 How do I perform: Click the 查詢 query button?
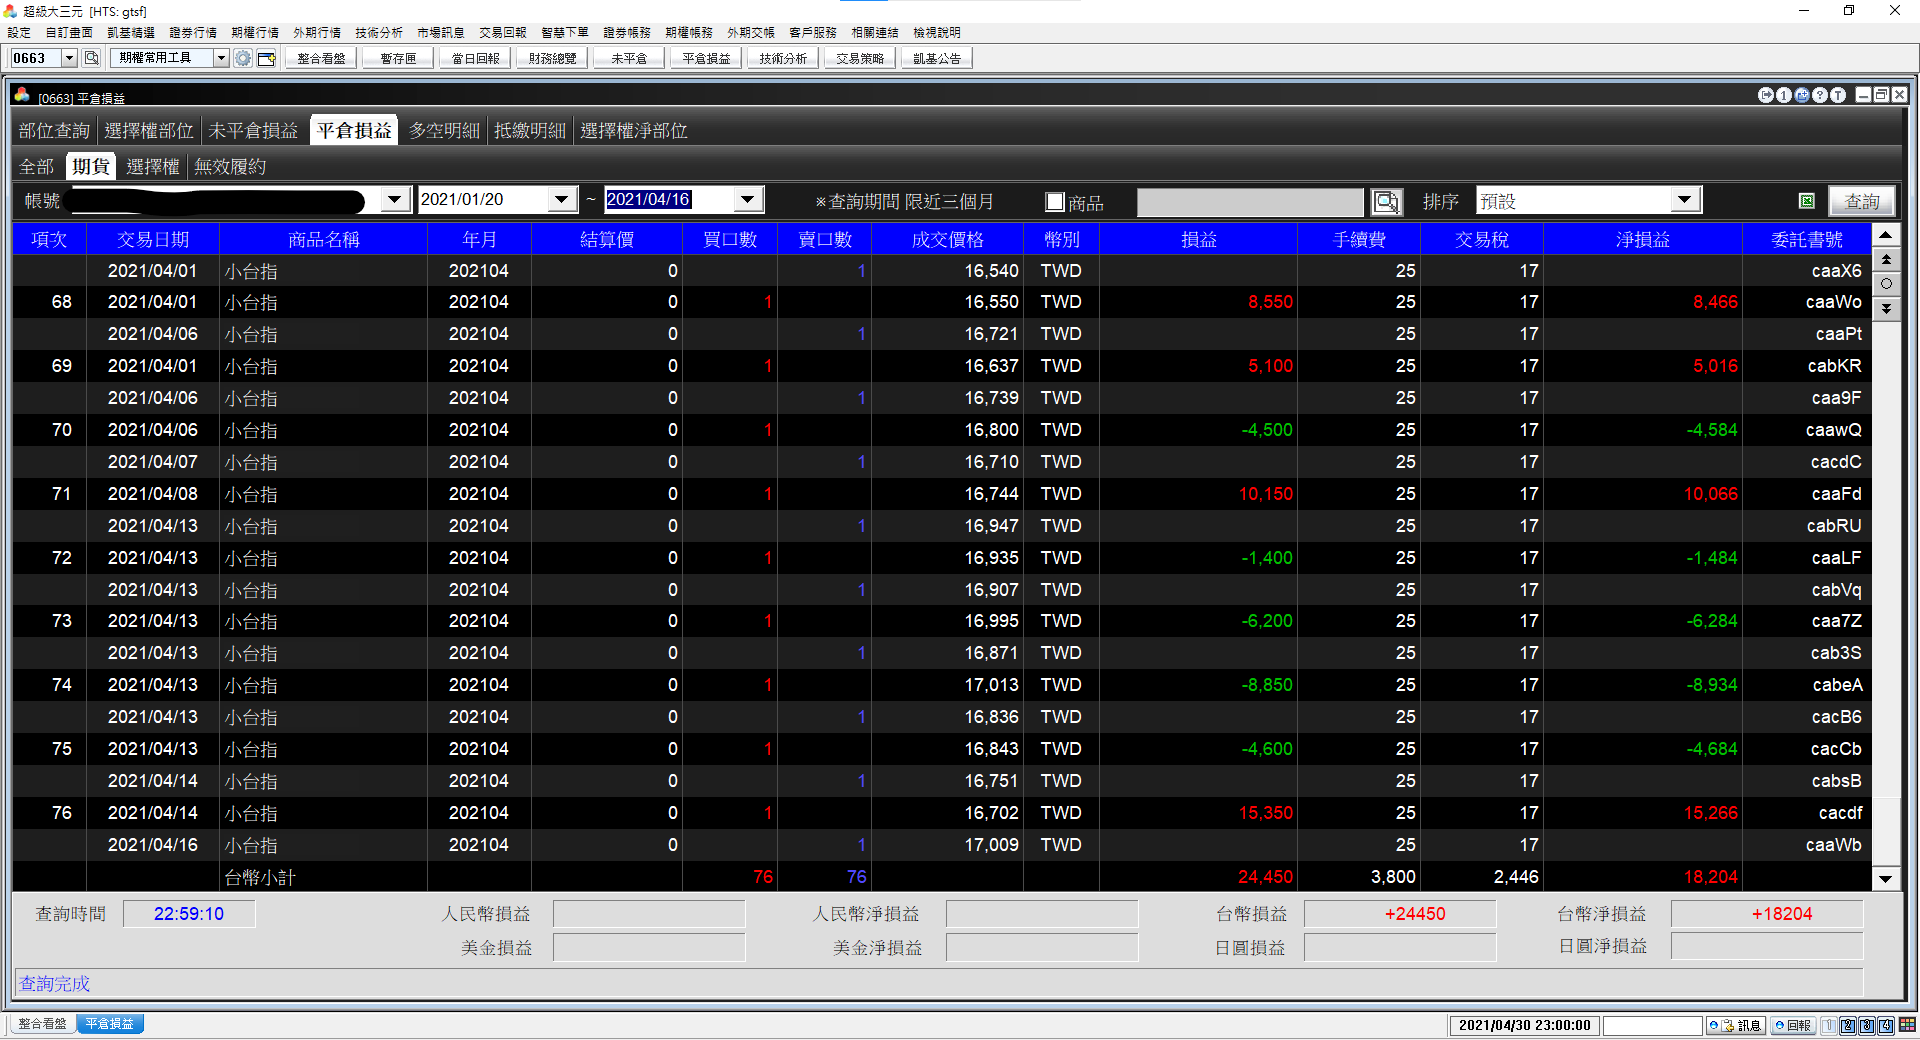click(1861, 201)
